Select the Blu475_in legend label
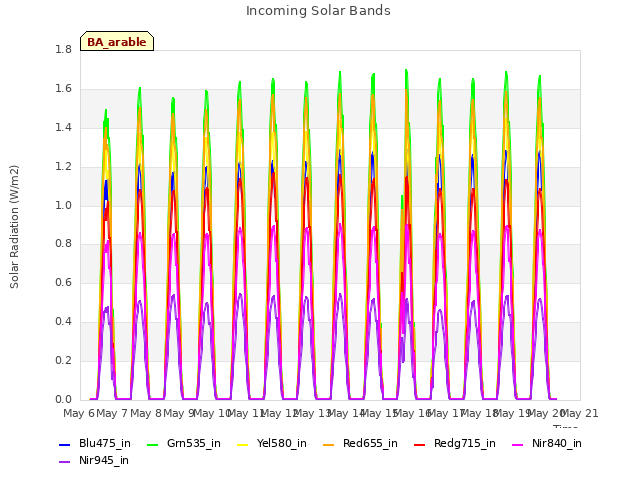The height and width of the screenshot is (480, 640). [105, 443]
